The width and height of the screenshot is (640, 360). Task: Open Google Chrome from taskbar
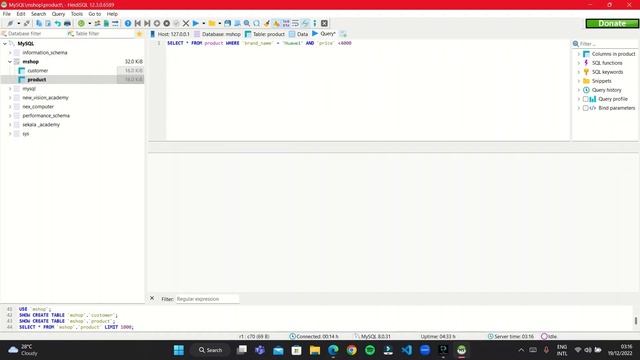(351, 350)
